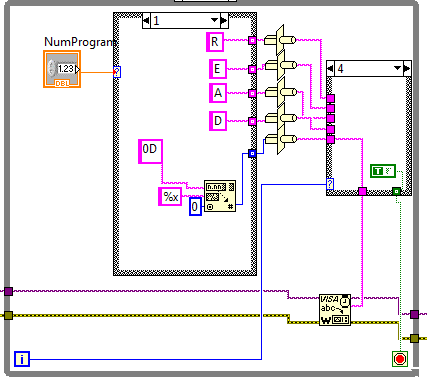This screenshot has width=427, height=382.
Task: Select the R string constant
Action: 215,42
